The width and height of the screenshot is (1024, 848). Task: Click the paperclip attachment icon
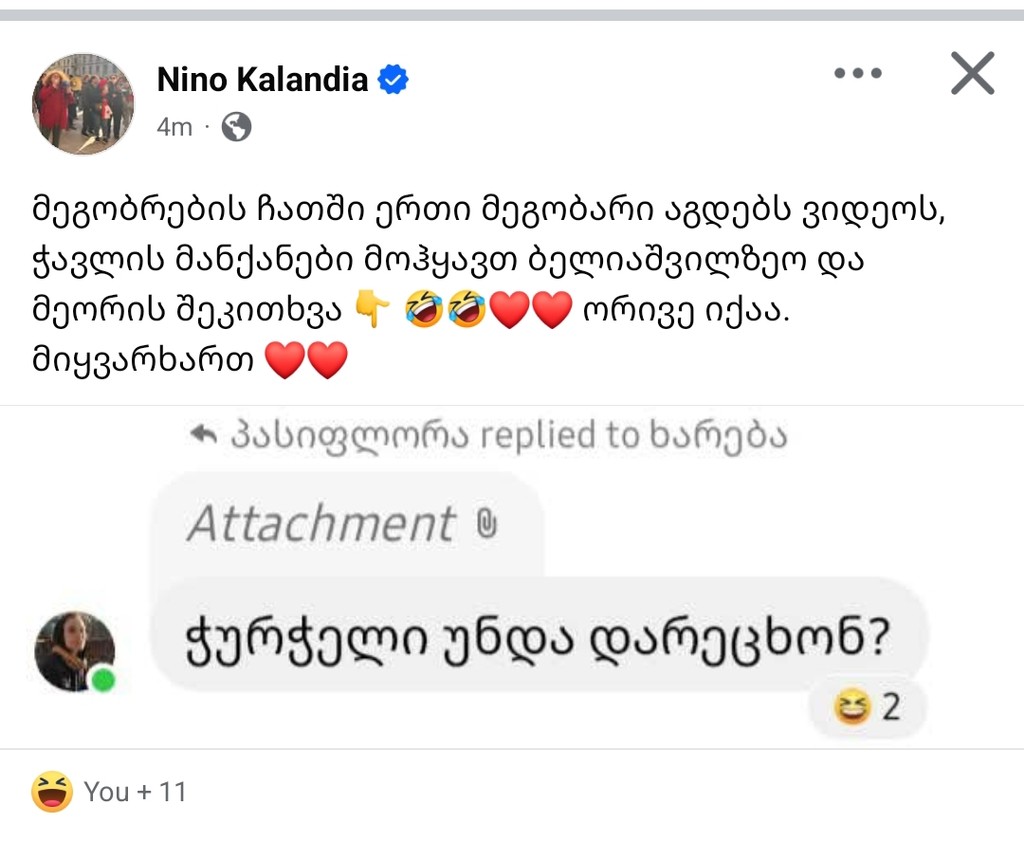click(x=486, y=524)
